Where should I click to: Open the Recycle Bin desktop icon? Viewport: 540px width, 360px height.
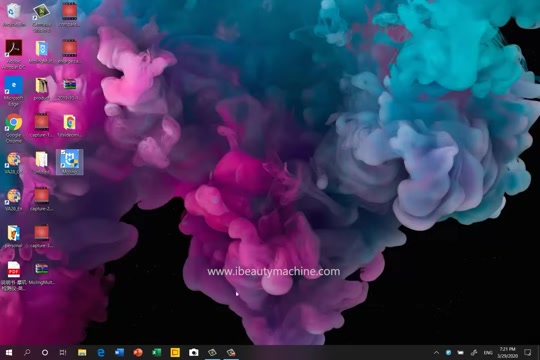[13, 16]
